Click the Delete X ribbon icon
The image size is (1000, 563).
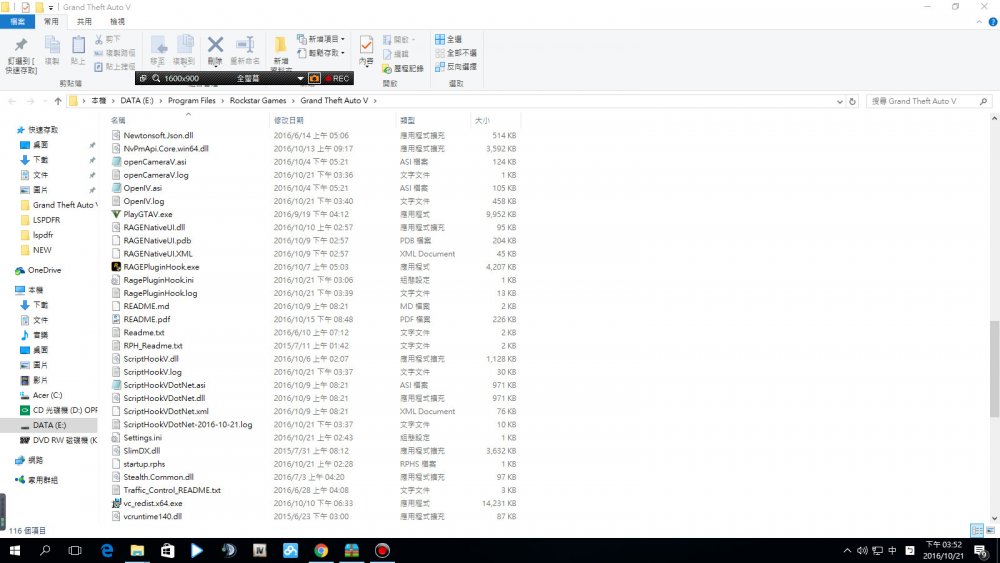pyautogui.click(x=216, y=45)
